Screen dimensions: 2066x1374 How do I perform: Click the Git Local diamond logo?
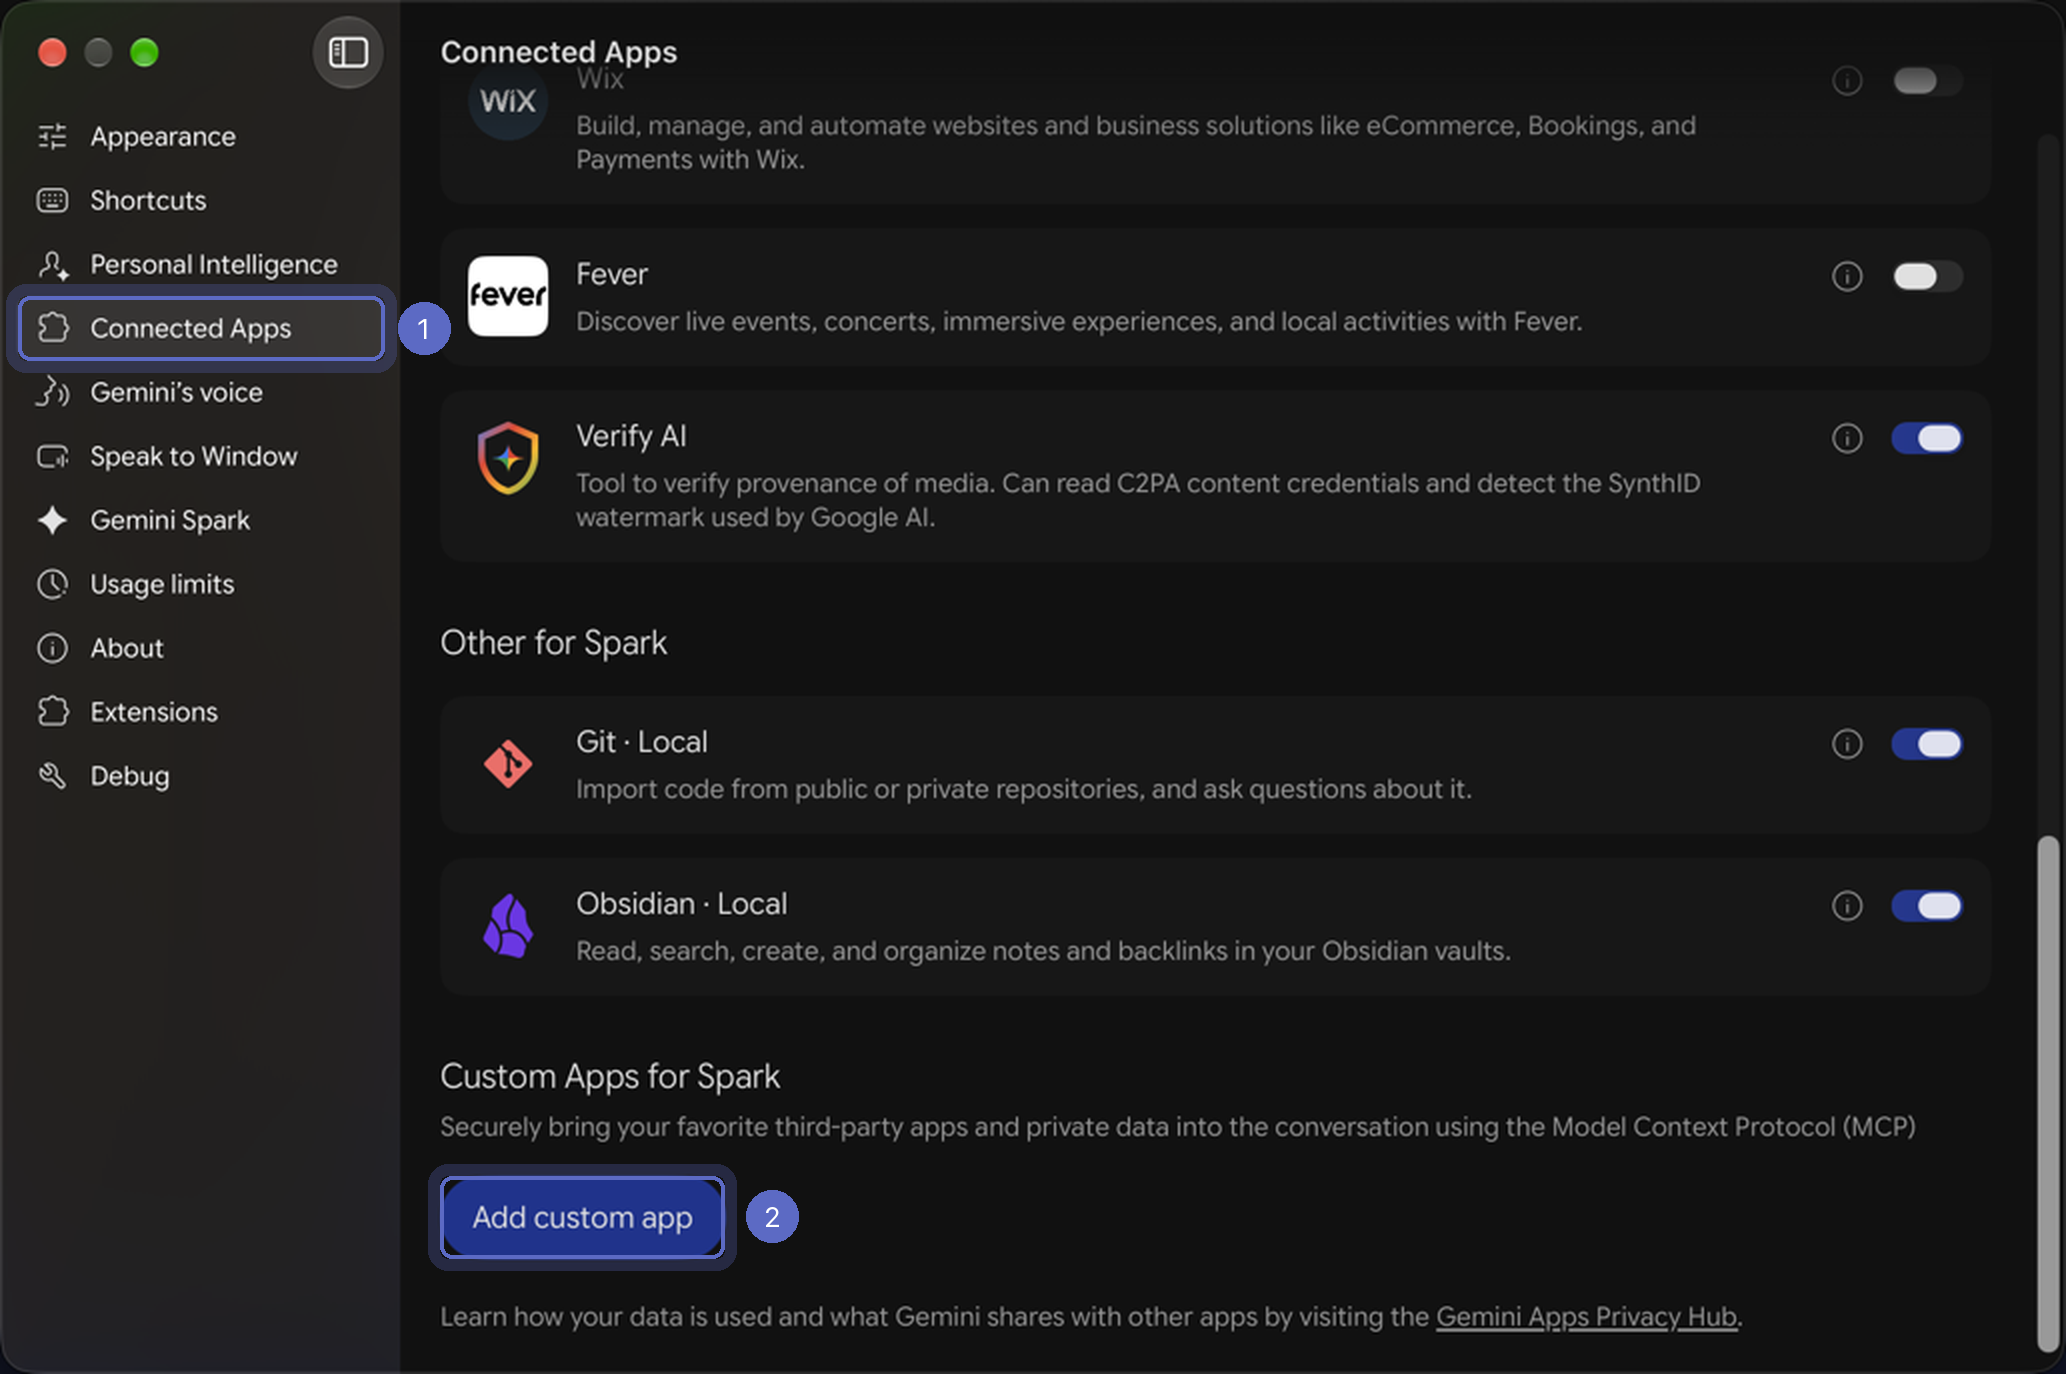508,764
